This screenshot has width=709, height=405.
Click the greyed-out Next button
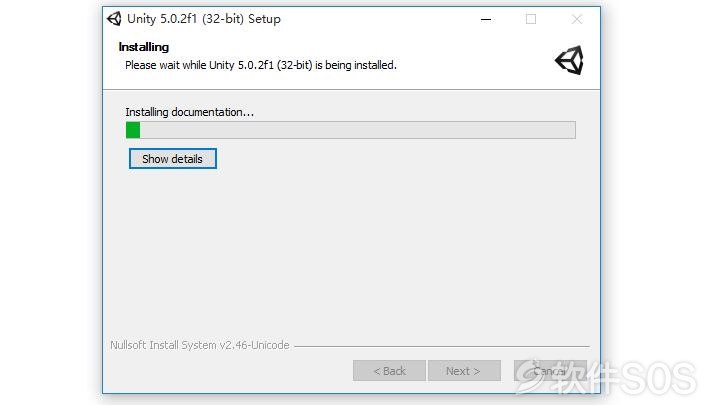(x=464, y=371)
